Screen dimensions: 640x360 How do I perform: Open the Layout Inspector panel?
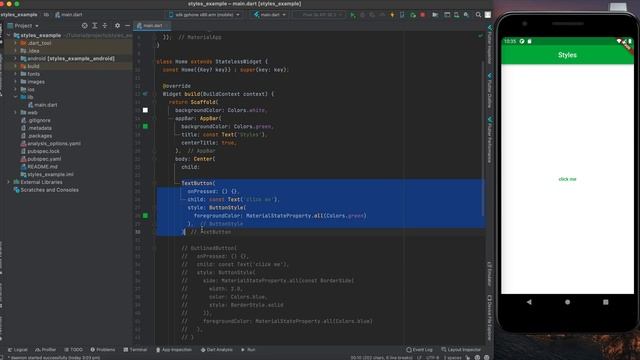(x=461, y=350)
